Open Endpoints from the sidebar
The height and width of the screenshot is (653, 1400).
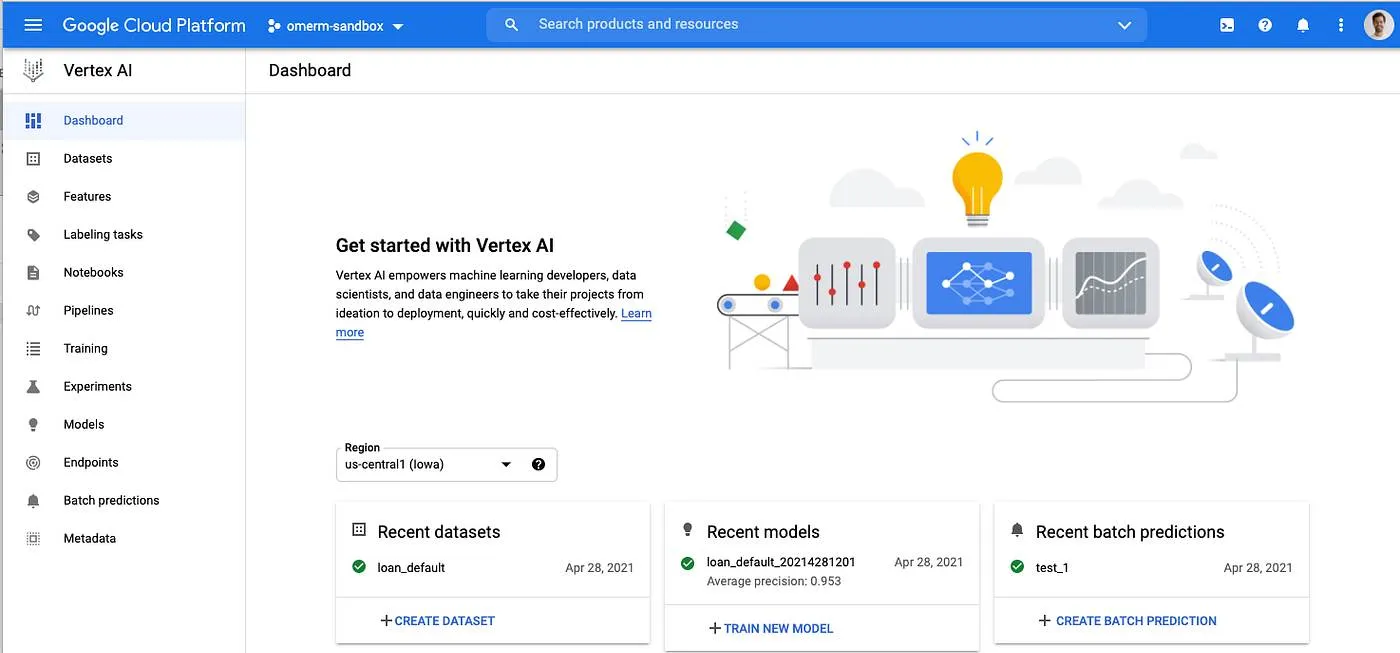(x=91, y=462)
